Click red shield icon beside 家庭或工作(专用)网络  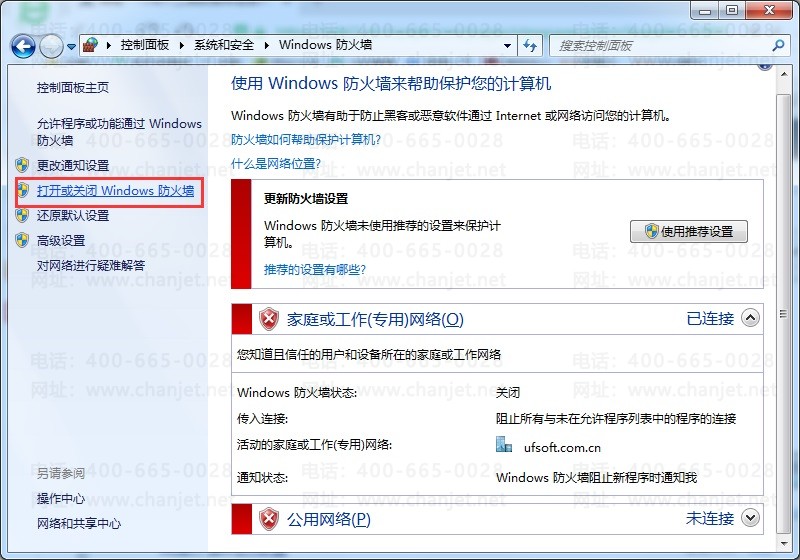coord(269,319)
